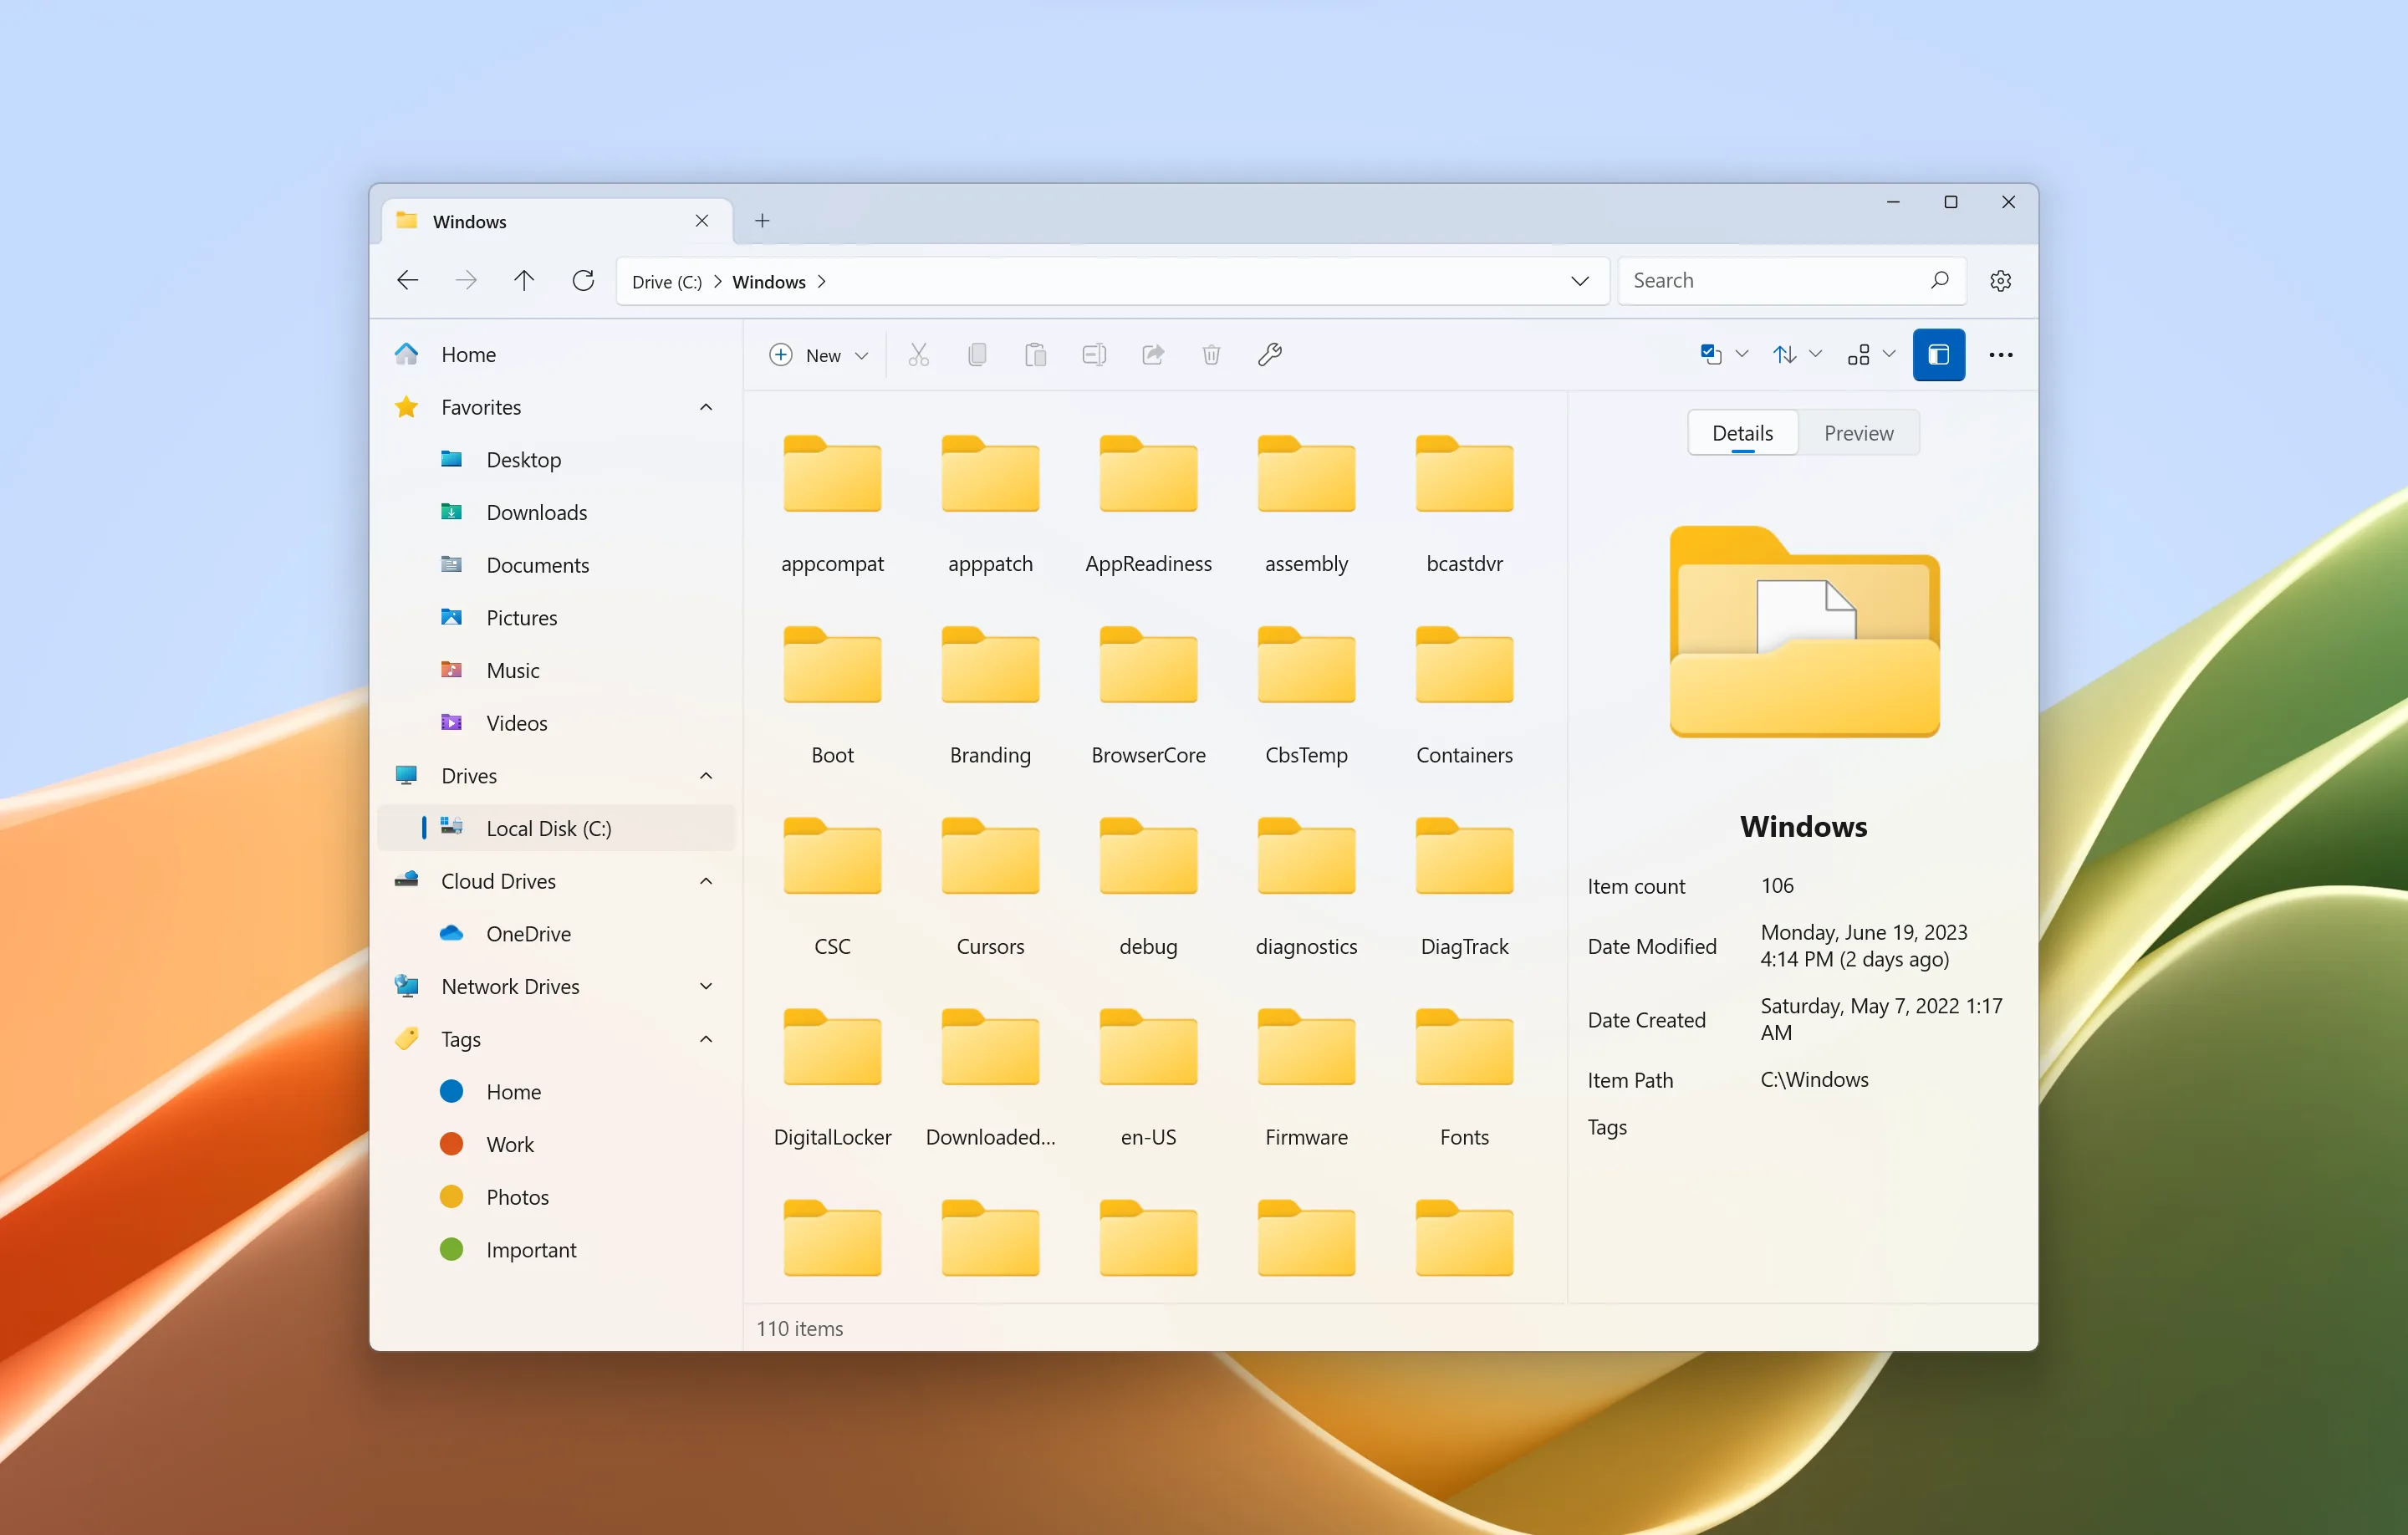Open the Settings gear icon
The height and width of the screenshot is (1535, 2408).
[2000, 281]
